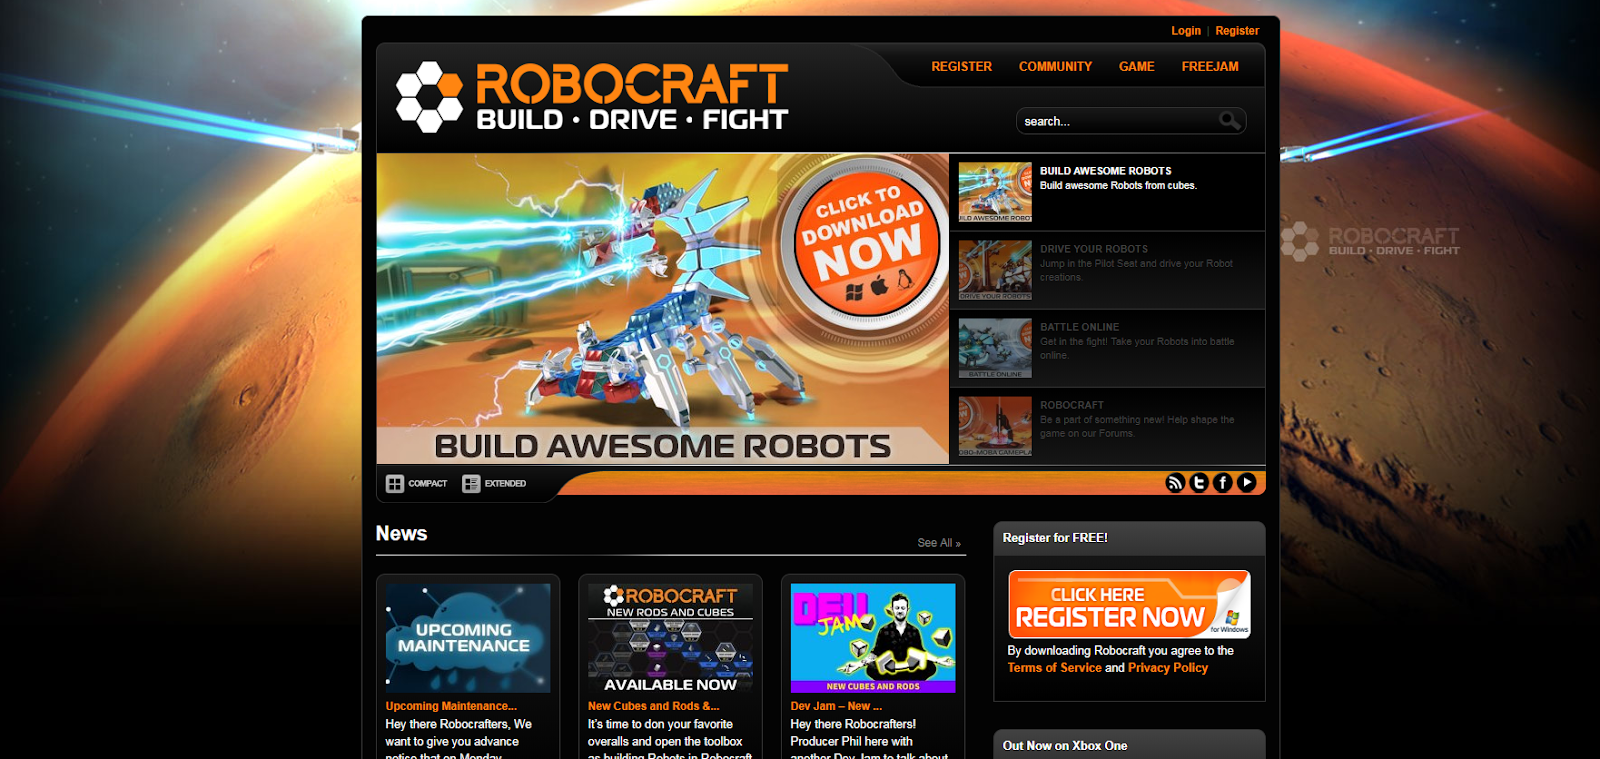Click the search magnifier icon
The width and height of the screenshot is (1600, 759).
tap(1230, 121)
